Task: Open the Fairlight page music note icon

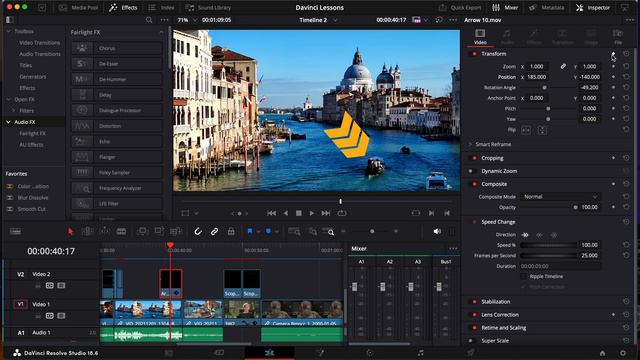Action: pyautogui.click(x=420, y=353)
